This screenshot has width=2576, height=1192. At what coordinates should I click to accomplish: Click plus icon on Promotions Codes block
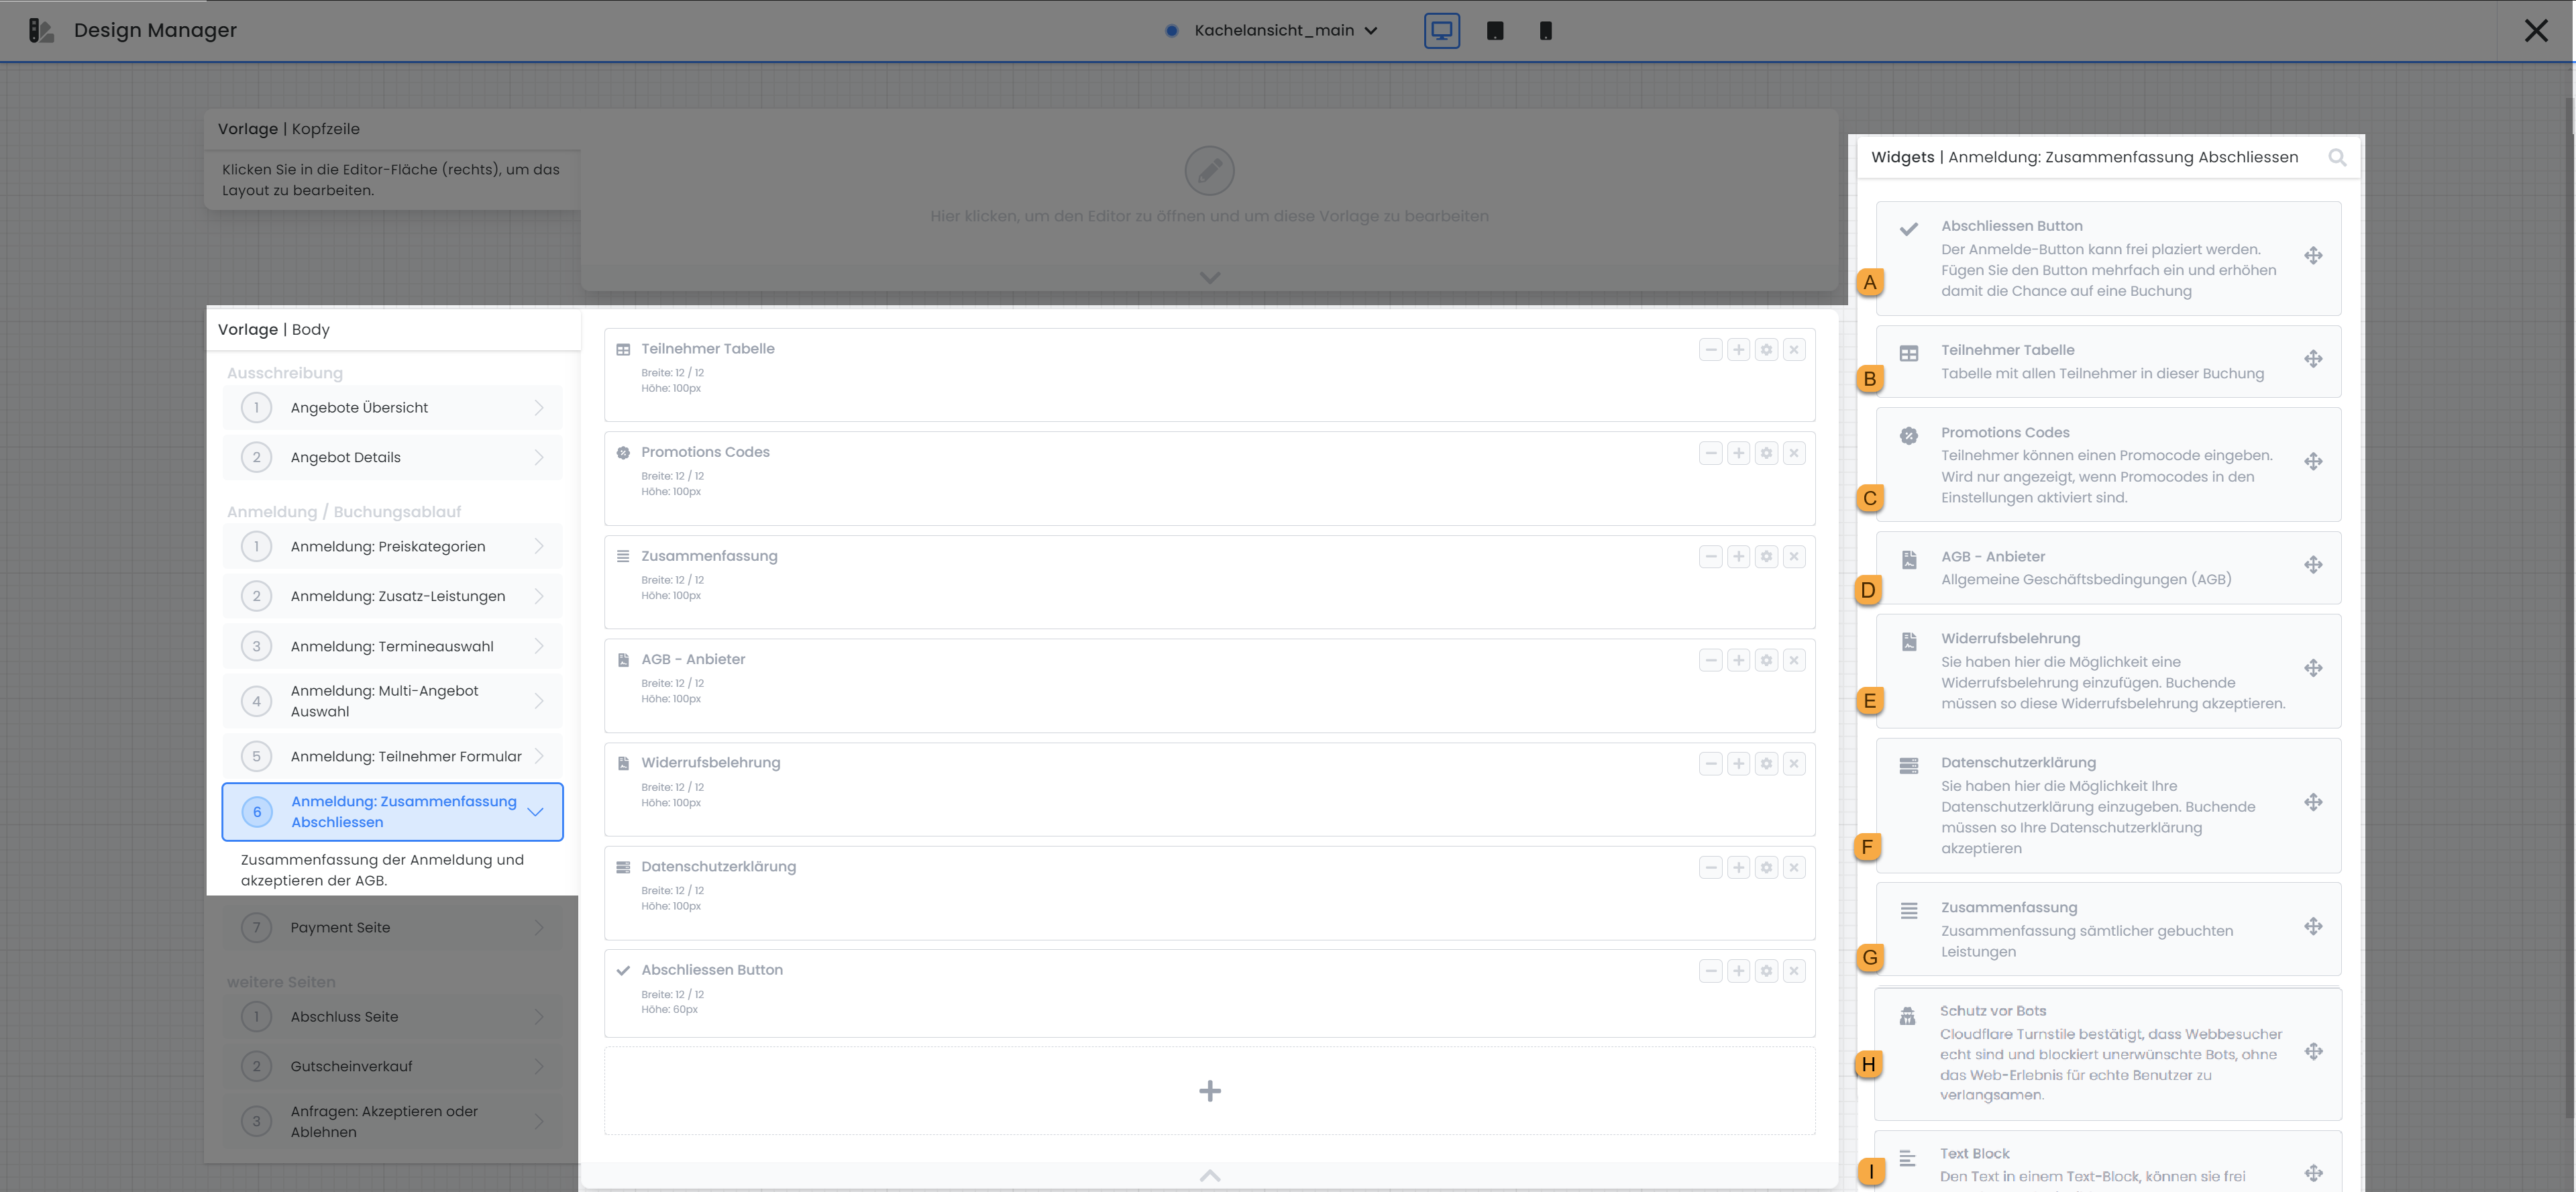coord(1738,452)
